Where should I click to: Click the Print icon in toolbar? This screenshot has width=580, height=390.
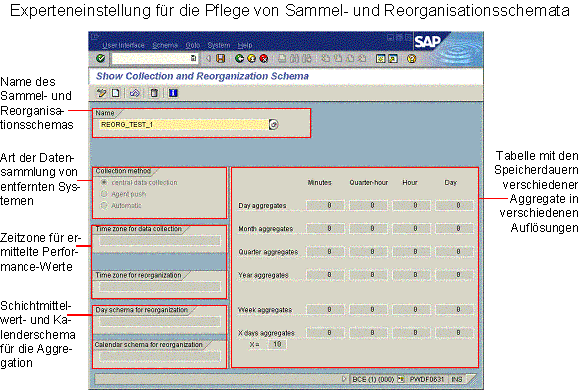click(x=282, y=58)
